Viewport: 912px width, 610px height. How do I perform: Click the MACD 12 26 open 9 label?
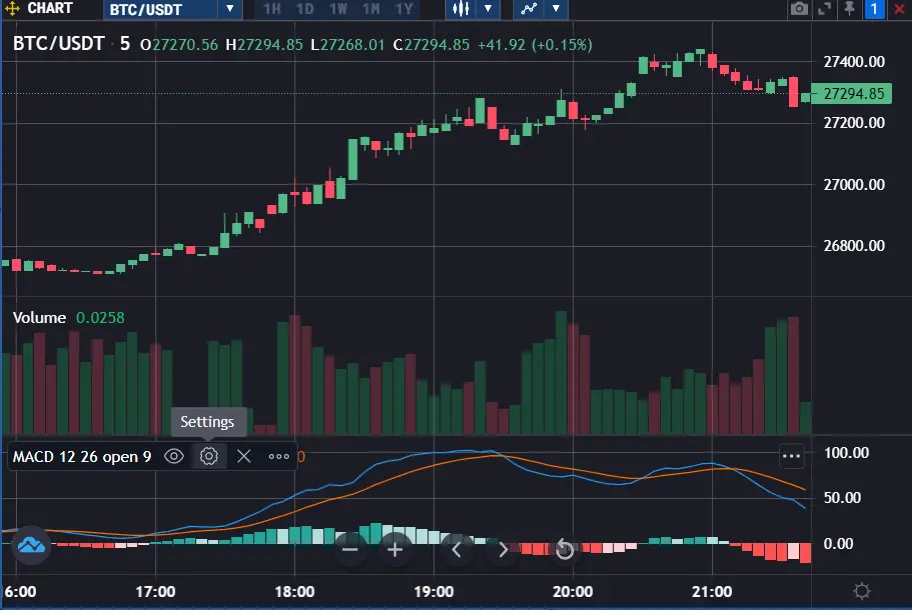point(82,457)
